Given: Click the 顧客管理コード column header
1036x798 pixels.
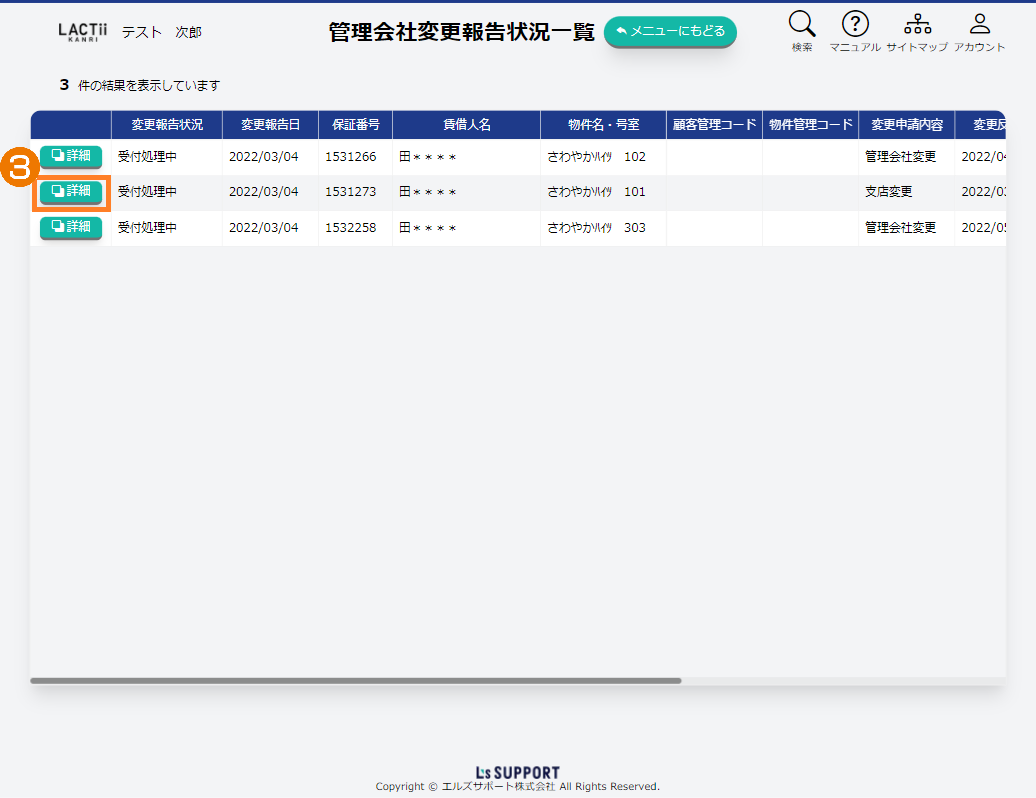Looking at the screenshot, I should tap(714, 125).
